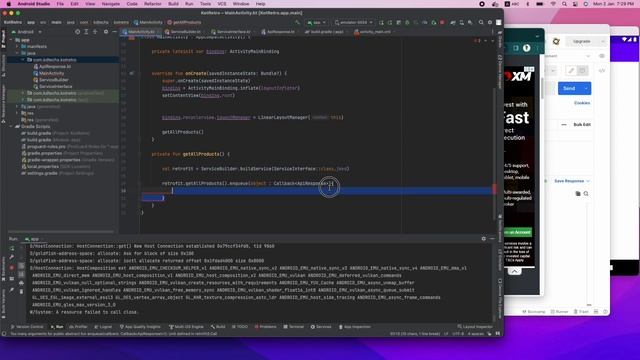Open the Send button dropdown arrow in Postman

586,89
